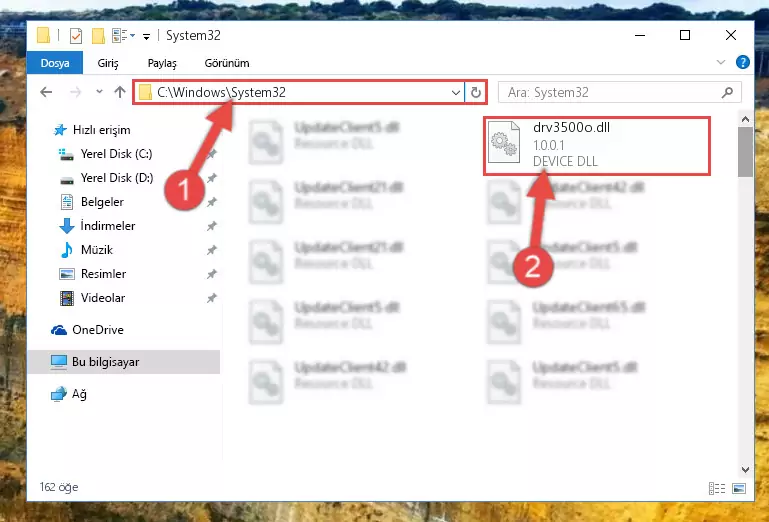Image resolution: width=769 pixels, height=522 pixels.
Task: Go back with the left arrow
Action: 46,92
